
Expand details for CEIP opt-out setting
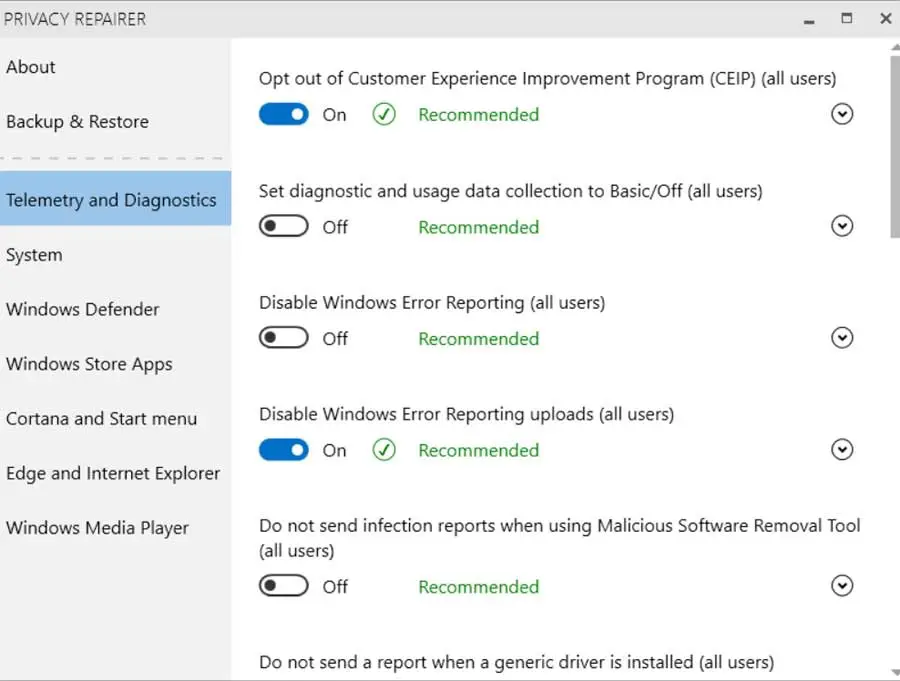(843, 115)
